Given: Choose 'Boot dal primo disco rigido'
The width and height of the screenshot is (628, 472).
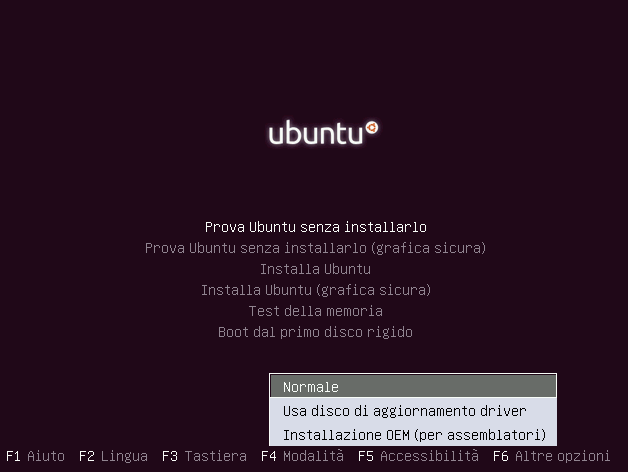Looking at the screenshot, I should point(316,332).
